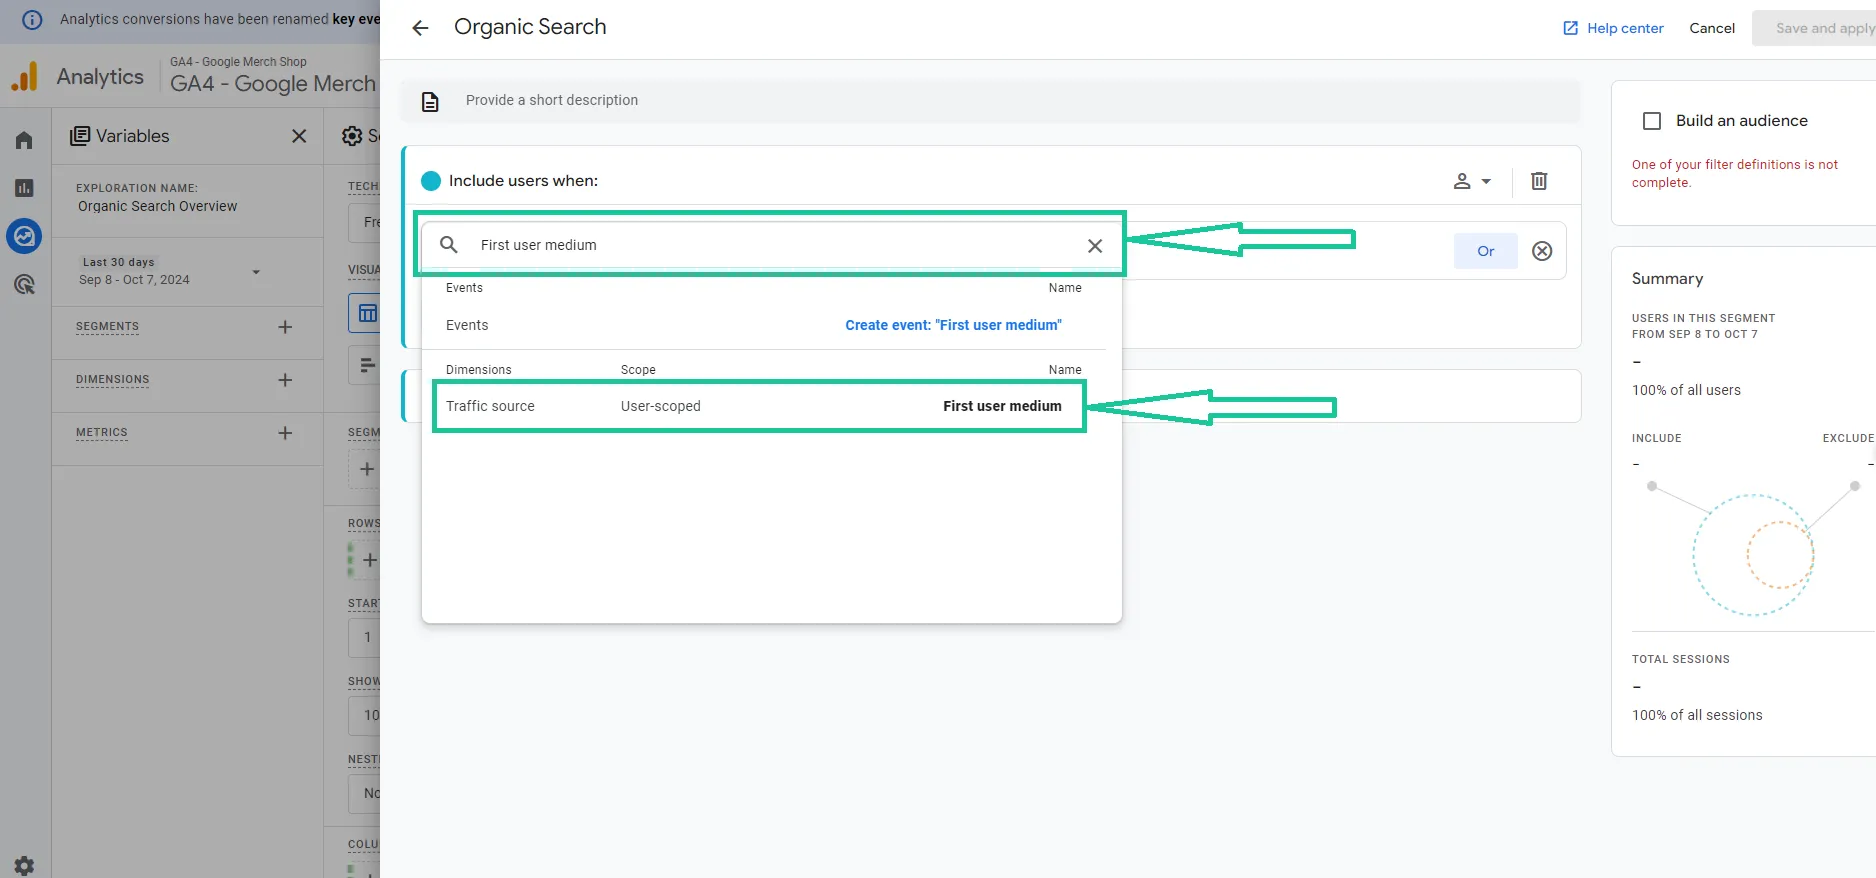This screenshot has width=1876, height=878.
Task: Click the search magnifier icon
Action: point(449,245)
